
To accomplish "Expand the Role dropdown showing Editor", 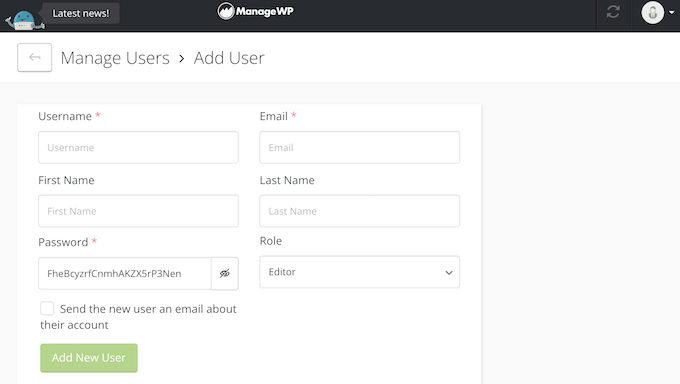I will [x=360, y=272].
